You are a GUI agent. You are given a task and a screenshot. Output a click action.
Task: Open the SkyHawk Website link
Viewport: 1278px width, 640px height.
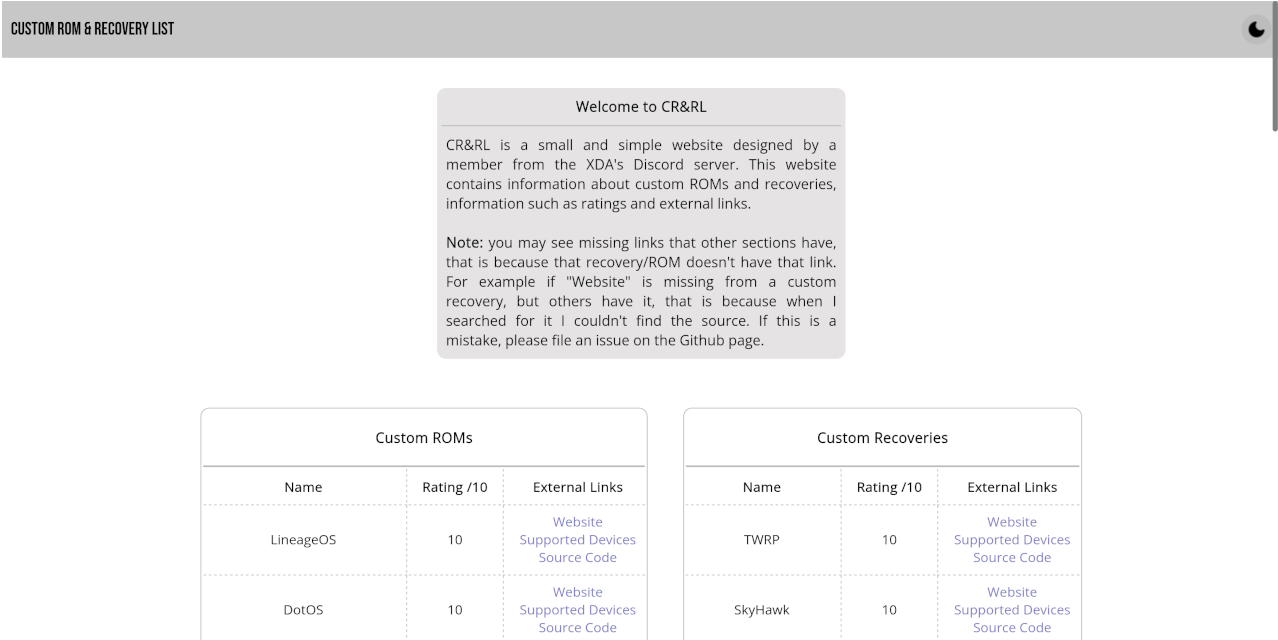point(1012,592)
